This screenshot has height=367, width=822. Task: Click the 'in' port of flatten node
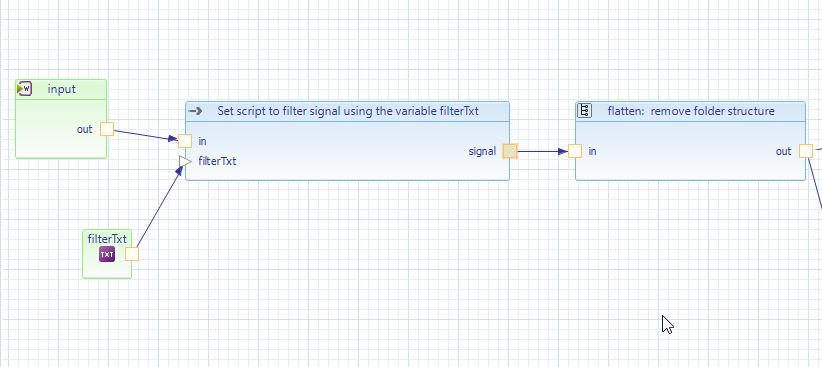(x=575, y=151)
